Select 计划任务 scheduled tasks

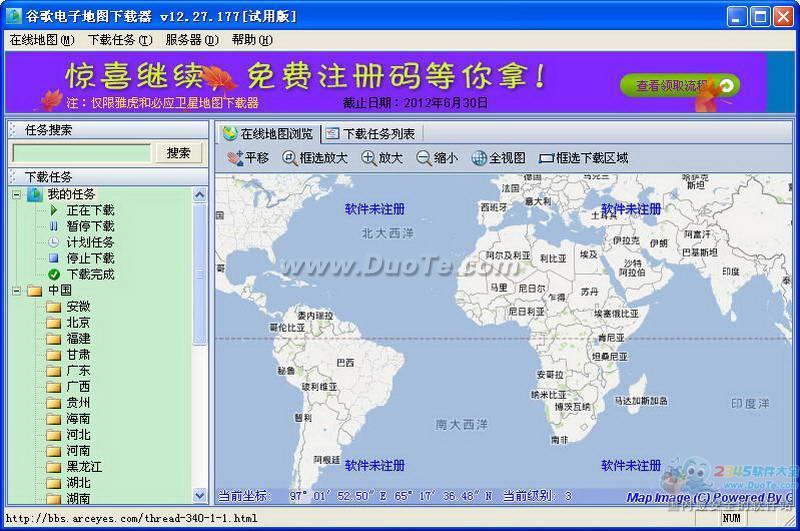click(90, 242)
